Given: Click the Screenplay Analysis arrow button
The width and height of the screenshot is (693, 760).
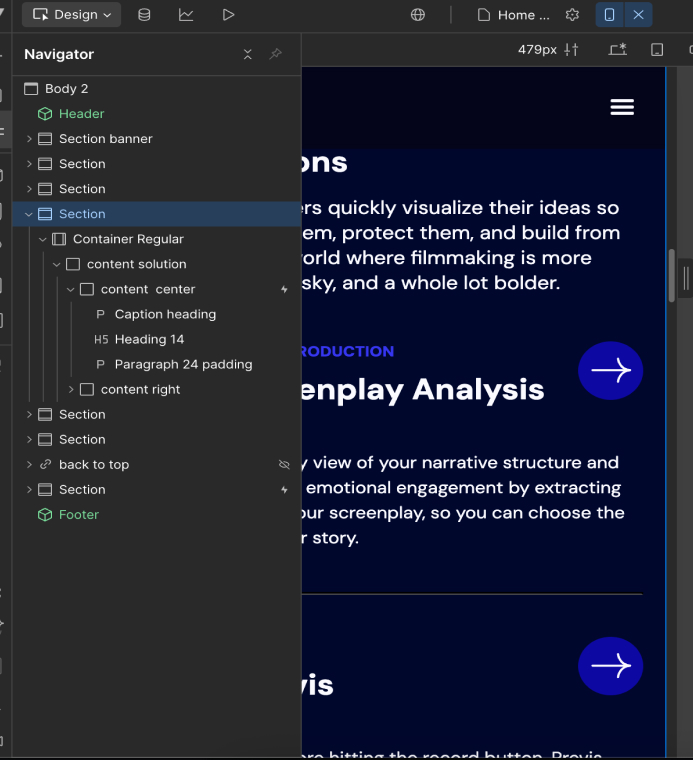Looking at the screenshot, I should tap(610, 371).
